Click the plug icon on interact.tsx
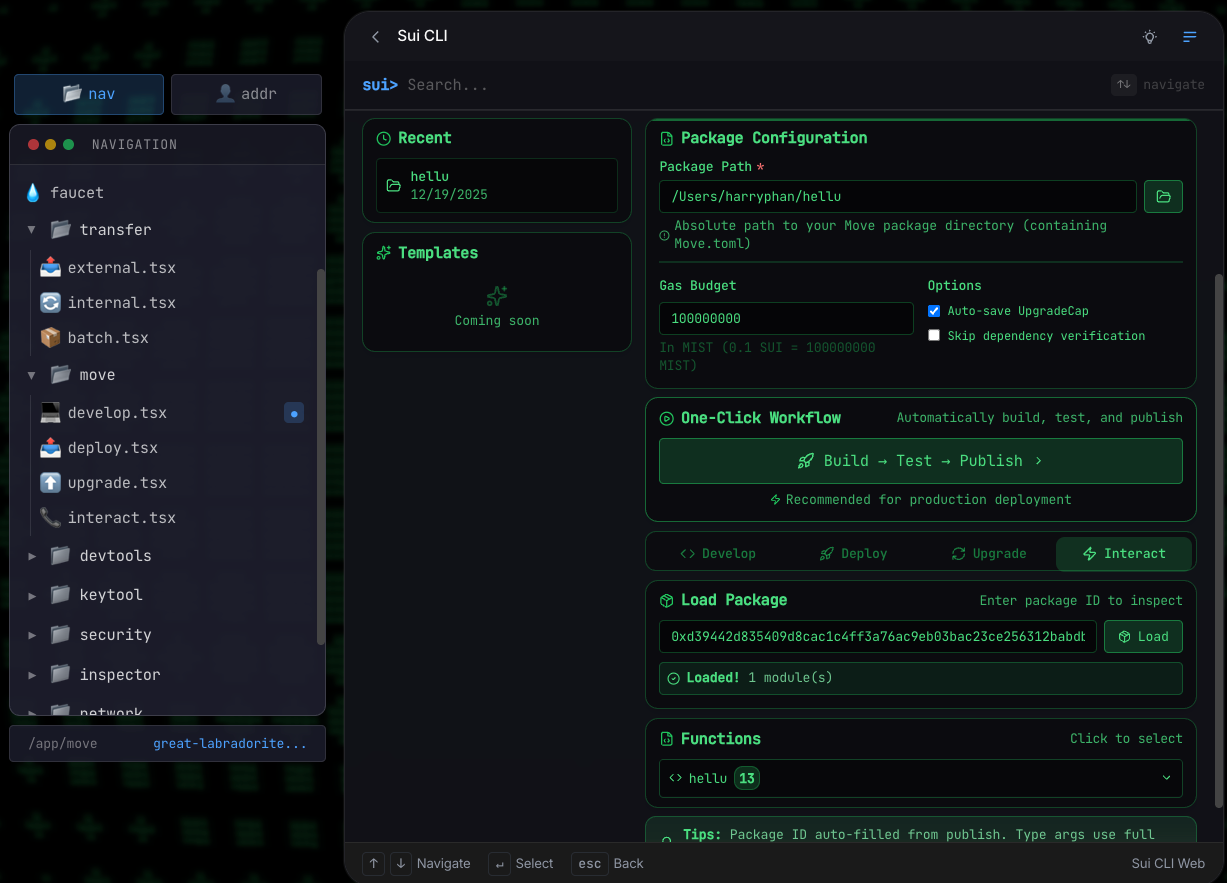This screenshot has height=883, width=1227. point(51,517)
